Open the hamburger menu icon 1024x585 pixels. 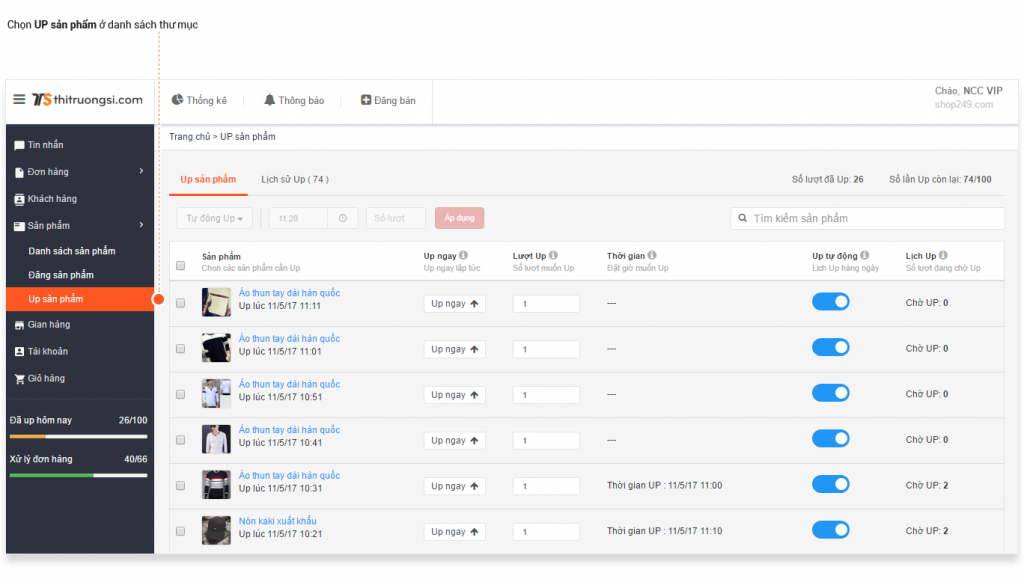coord(19,99)
